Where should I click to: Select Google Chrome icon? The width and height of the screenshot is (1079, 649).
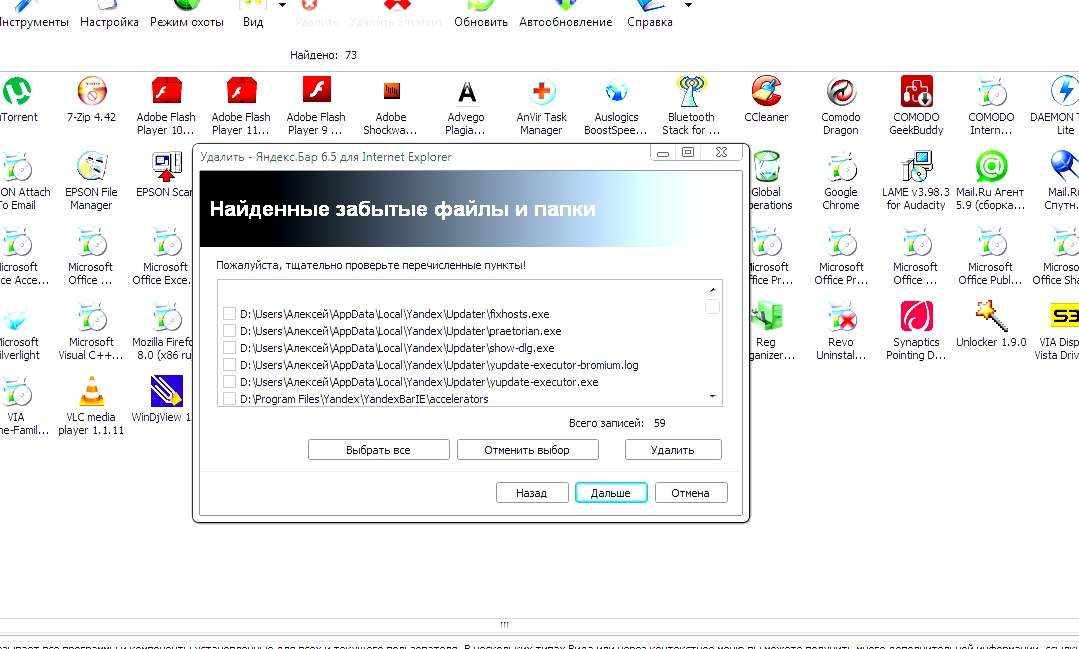point(841,167)
